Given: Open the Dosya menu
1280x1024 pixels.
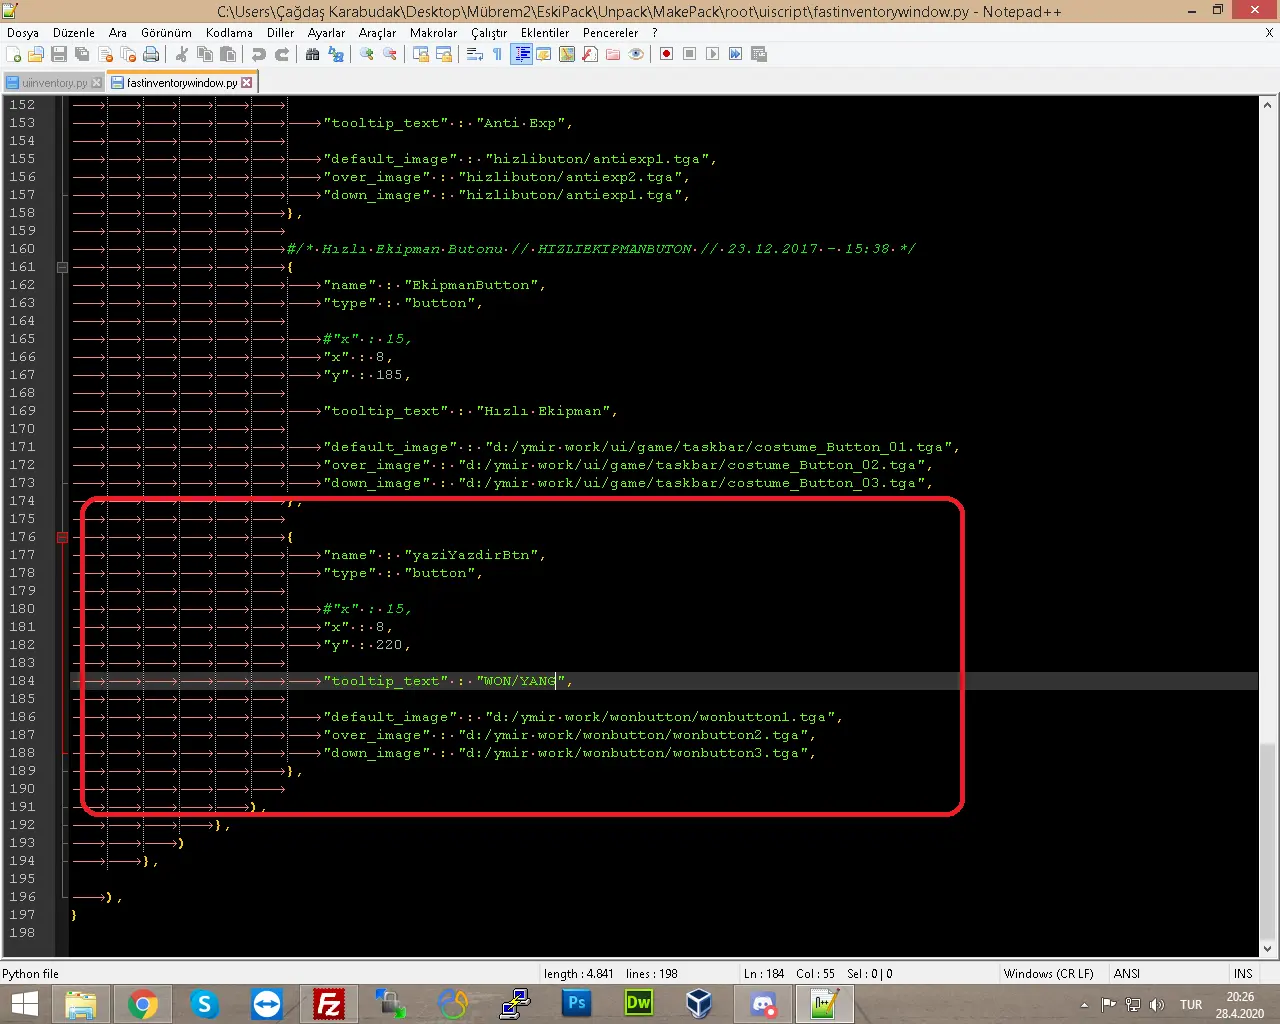Looking at the screenshot, I should pyautogui.click(x=23, y=33).
